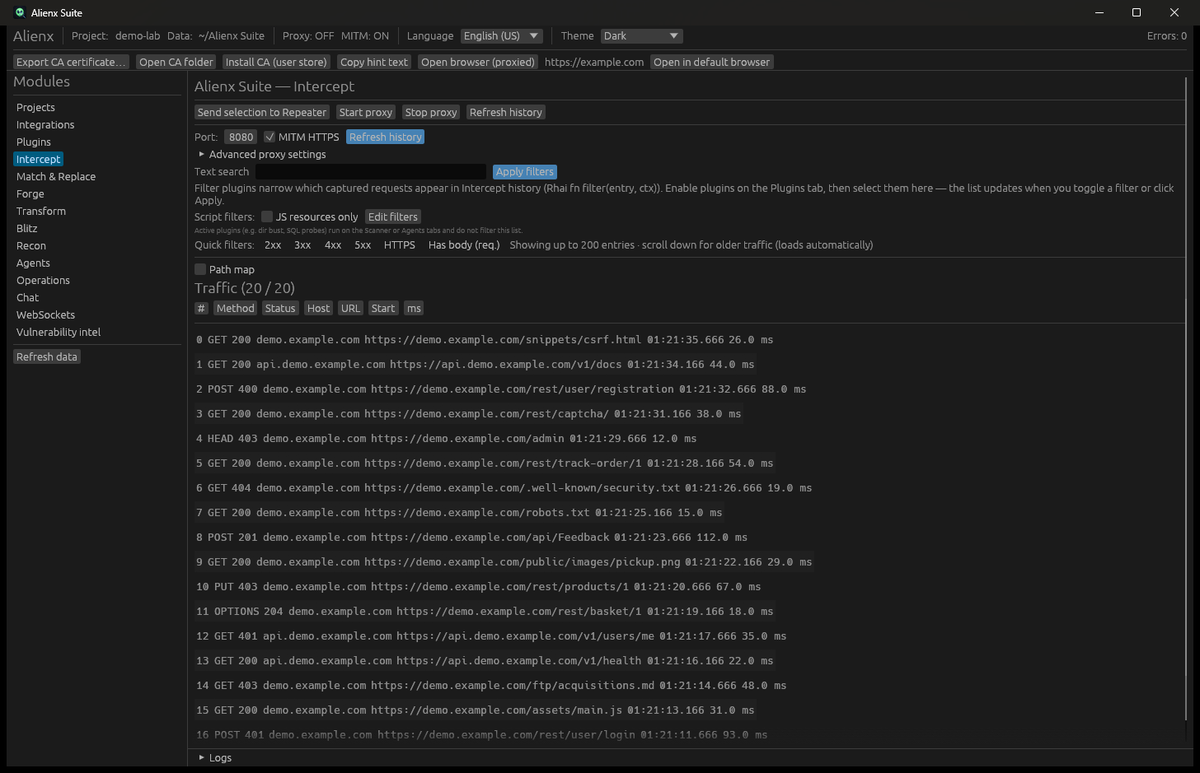Open the Blitz module
Viewport: 1200px width, 773px height.
click(27, 229)
